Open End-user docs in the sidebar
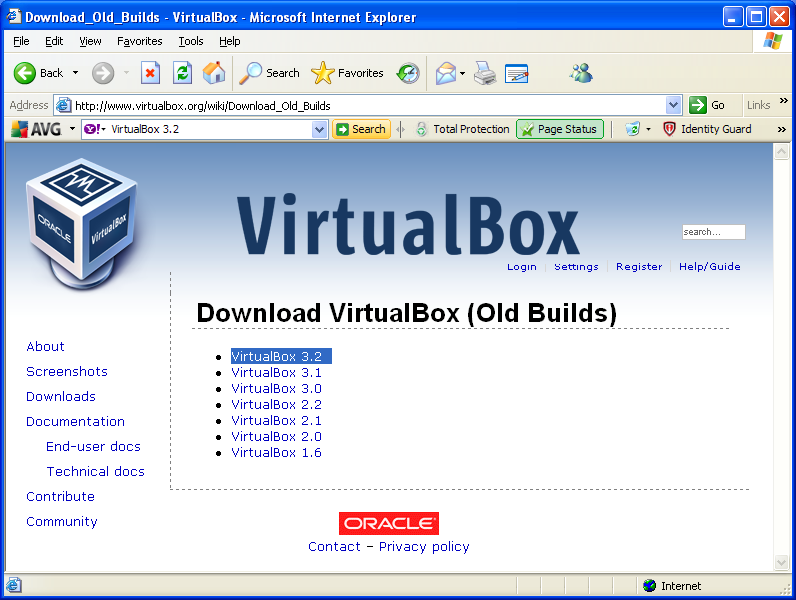The image size is (796, 600). coord(93,446)
